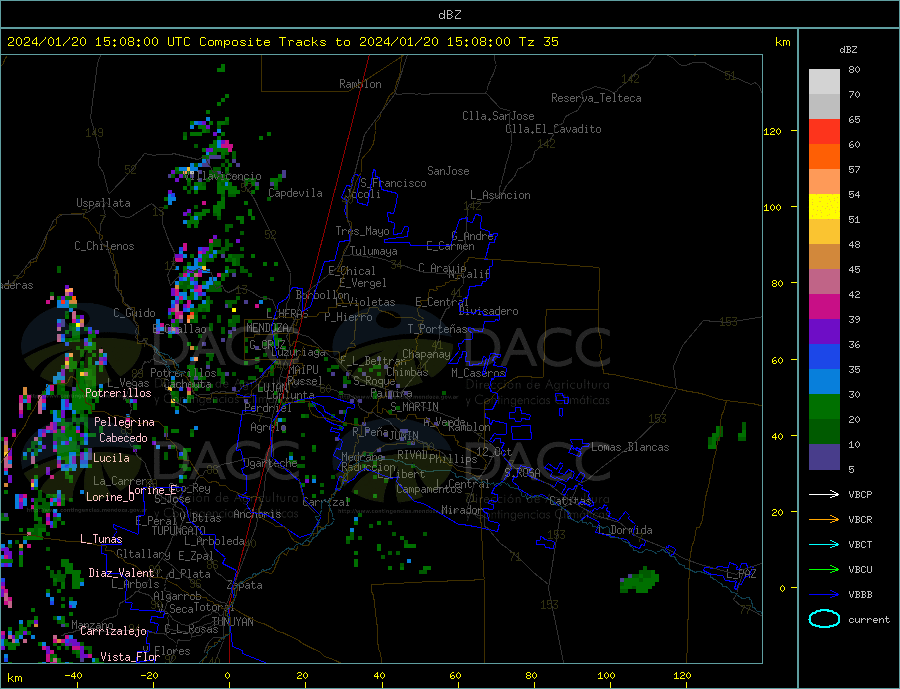Click the Carrizalejo white label
900x689 pixels.
(x=113, y=631)
